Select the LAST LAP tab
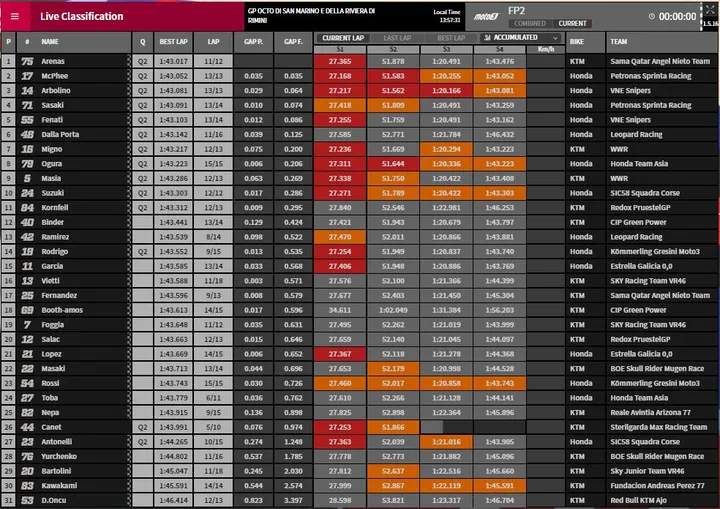Image resolution: width=720 pixels, height=509 pixels. pos(397,38)
